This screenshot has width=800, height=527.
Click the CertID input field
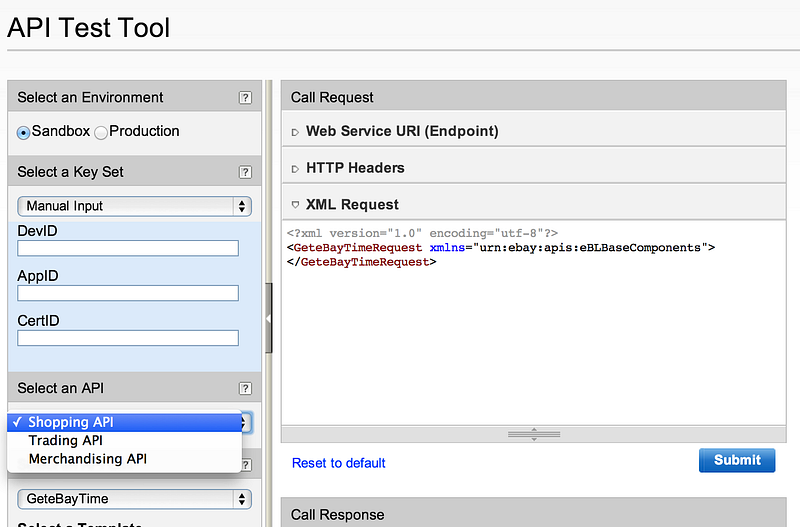pos(128,338)
